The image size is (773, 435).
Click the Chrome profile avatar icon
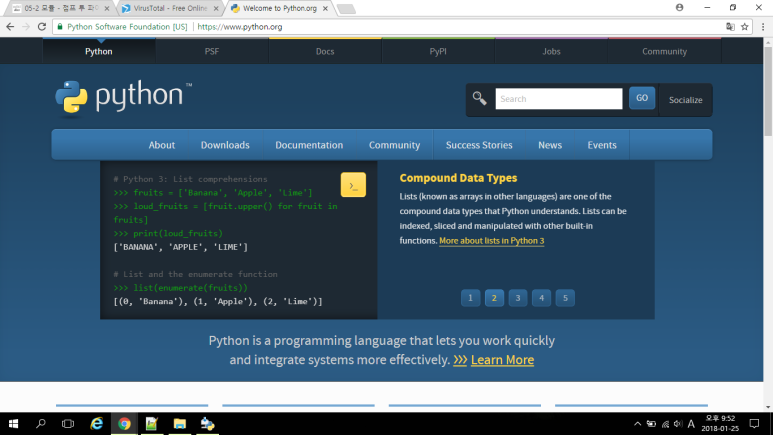pyautogui.click(x=679, y=7)
